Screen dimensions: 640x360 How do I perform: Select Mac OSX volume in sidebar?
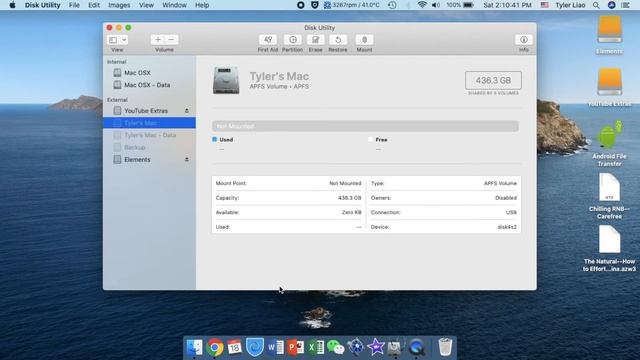click(149, 73)
